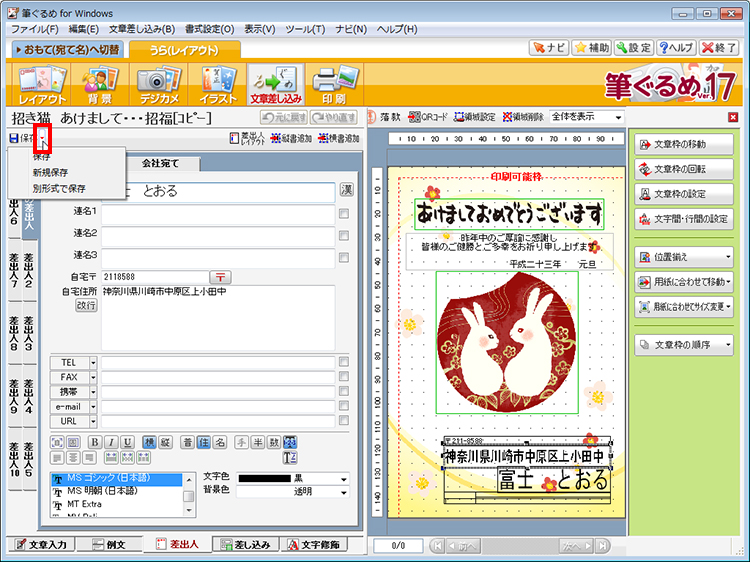750x562 pixels.
Task: Open the レイアウト layout section
Action: click(41, 85)
